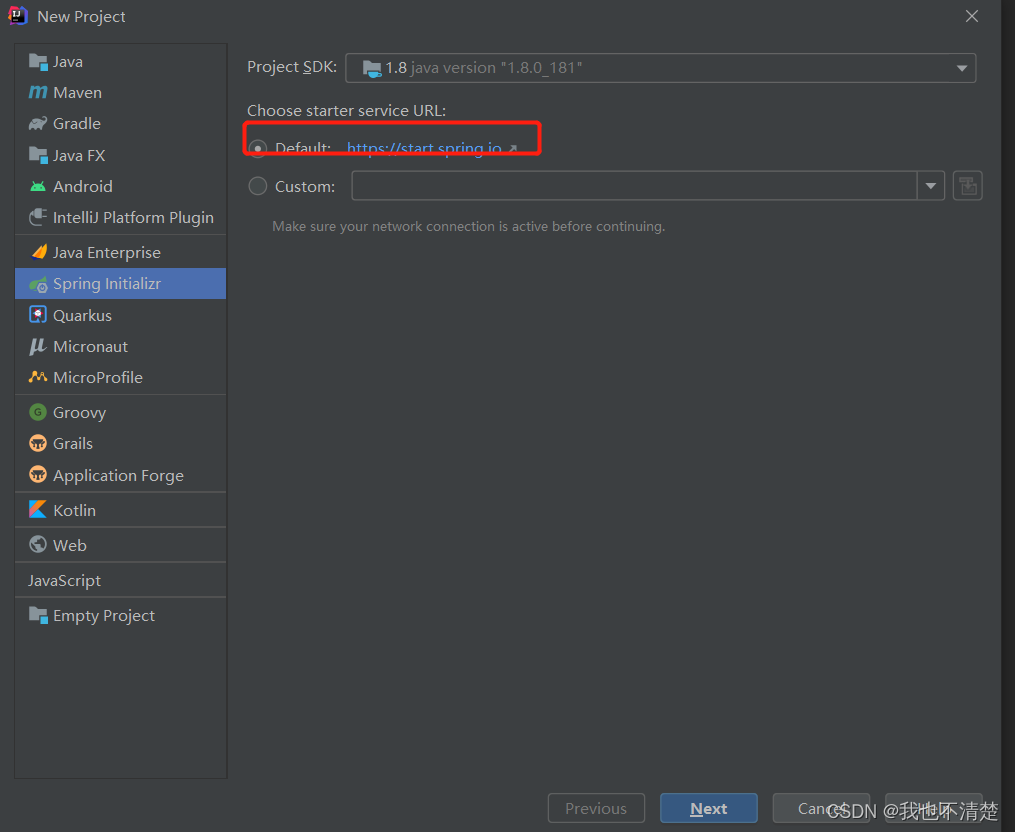The height and width of the screenshot is (832, 1015).
Task: Click the Groovy green G icon
Action: click(x=38, y=412)
